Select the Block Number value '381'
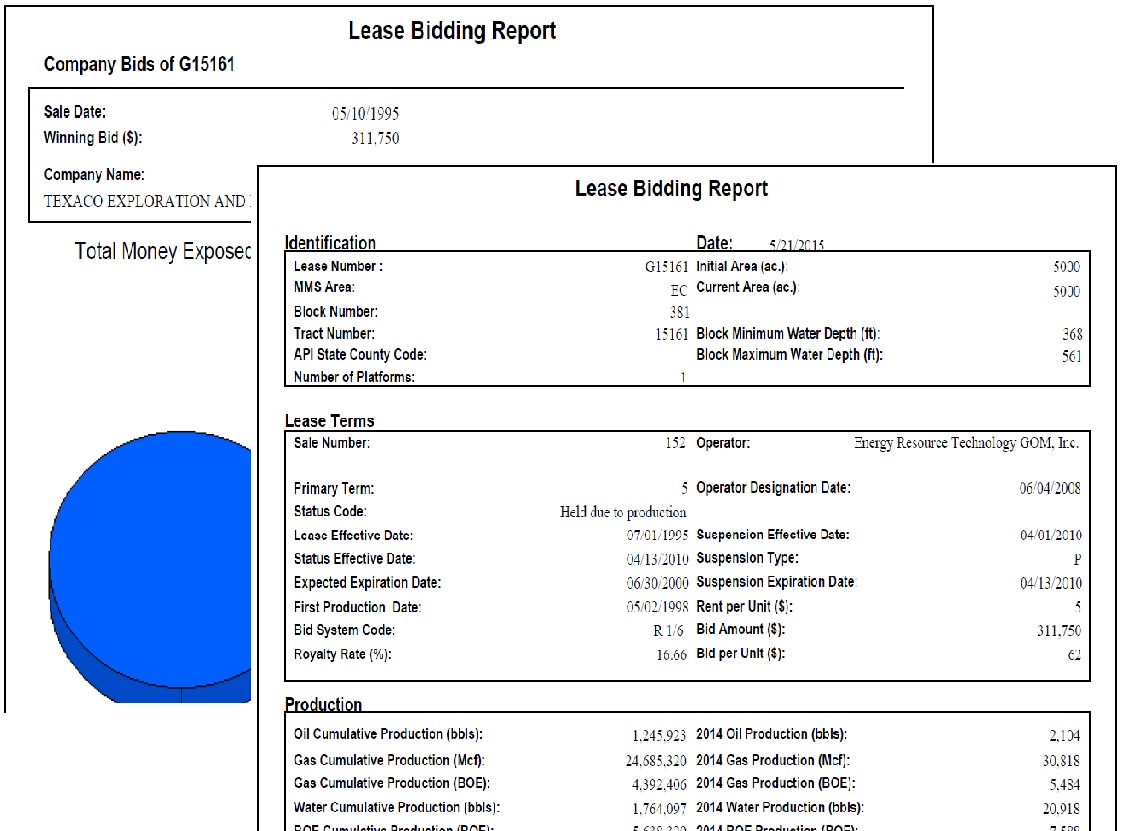The image size is (1123, 831). [x=680, y=312]
